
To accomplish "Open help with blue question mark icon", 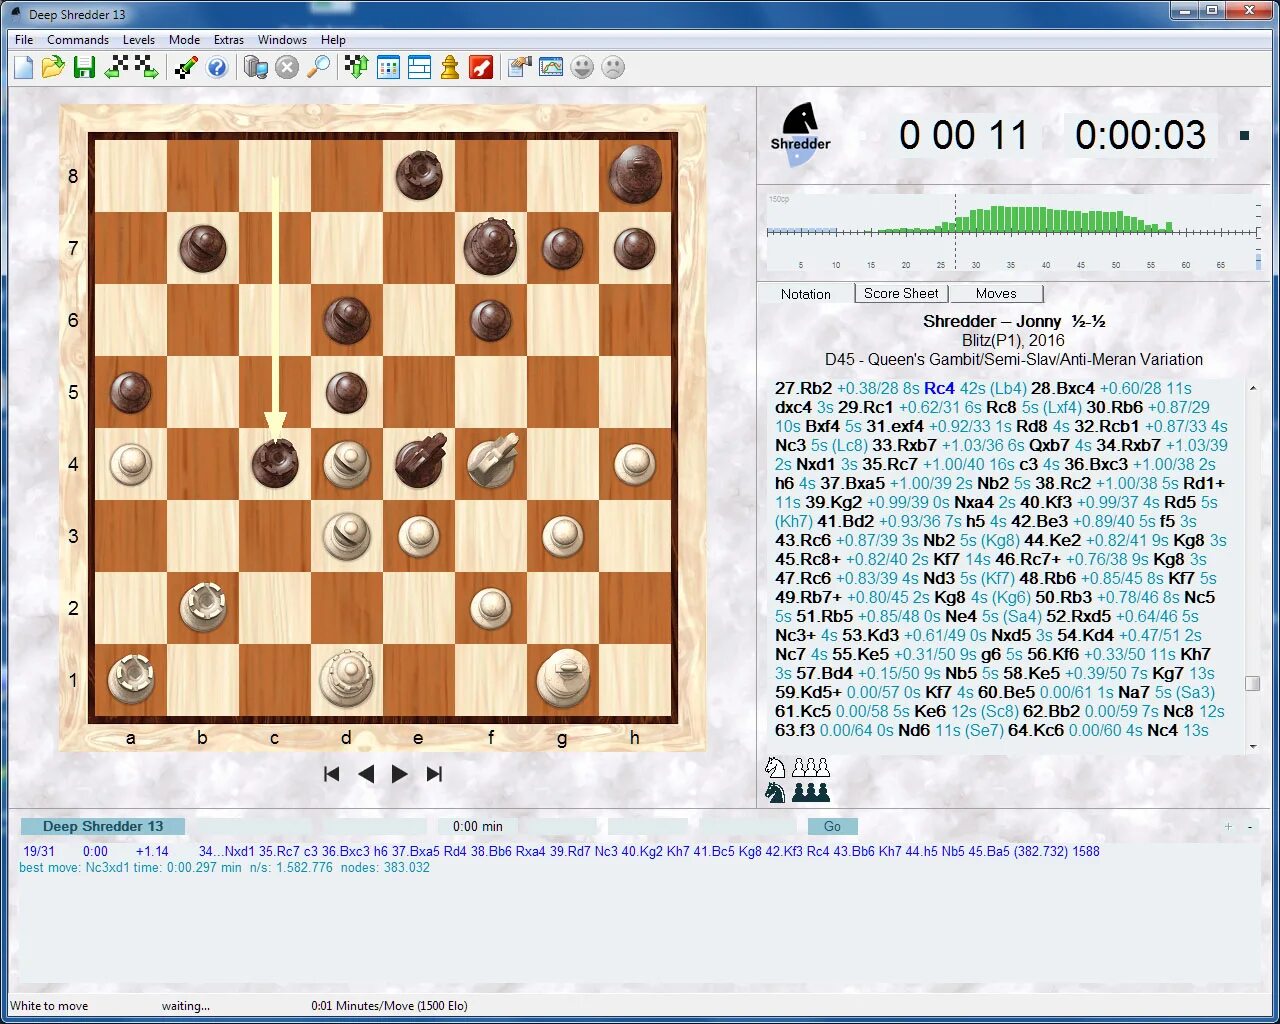I will pyautogui.click(x=217, y=67).
